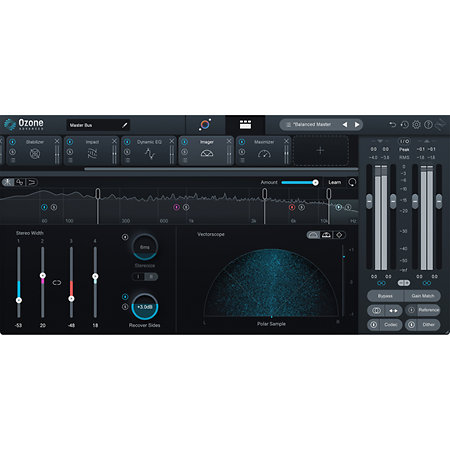This screenshot has width=450, height=450.
Task: Toggle power on the Impact module
Action: pos(70,142)
